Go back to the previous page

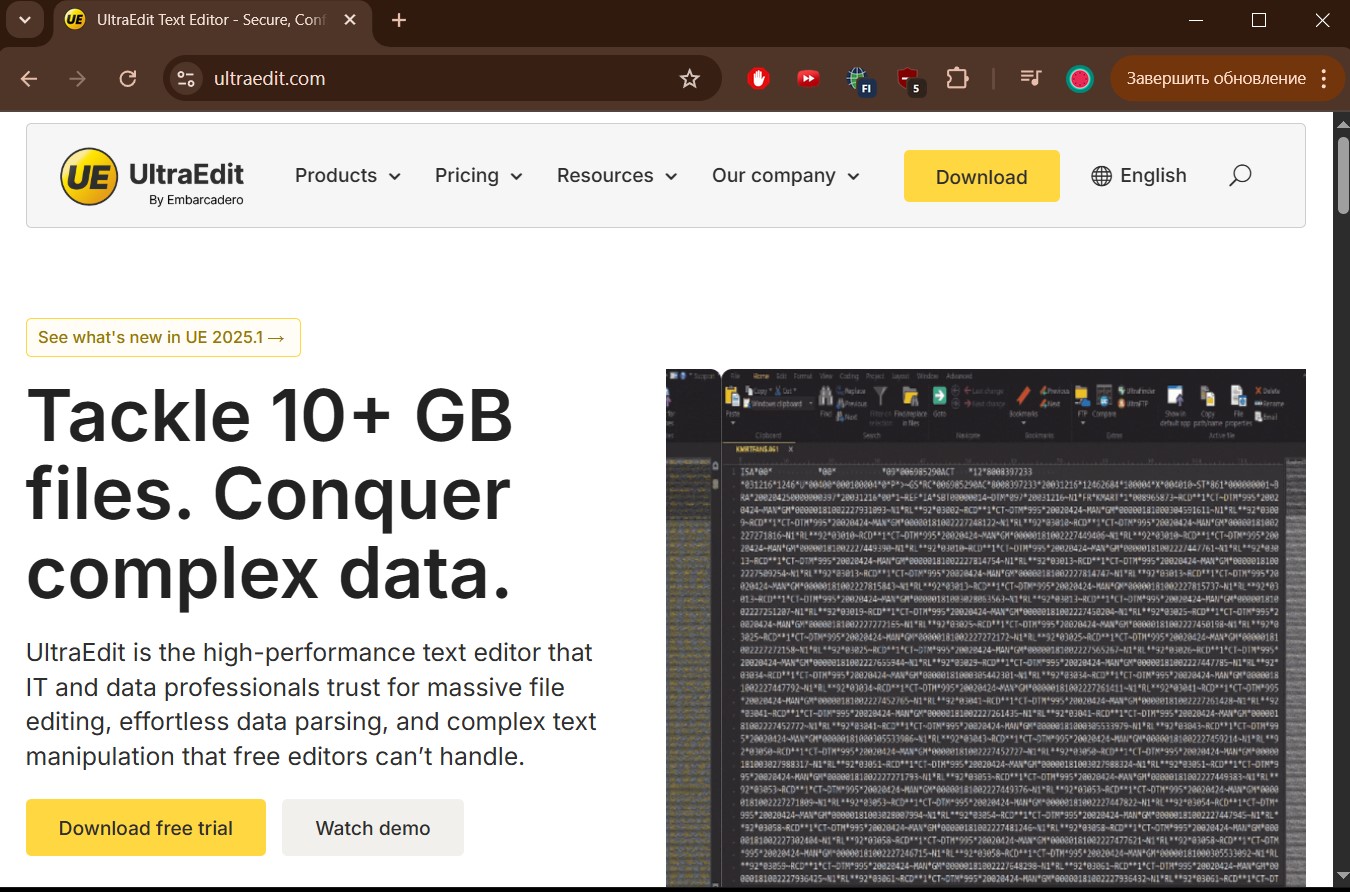29,79
